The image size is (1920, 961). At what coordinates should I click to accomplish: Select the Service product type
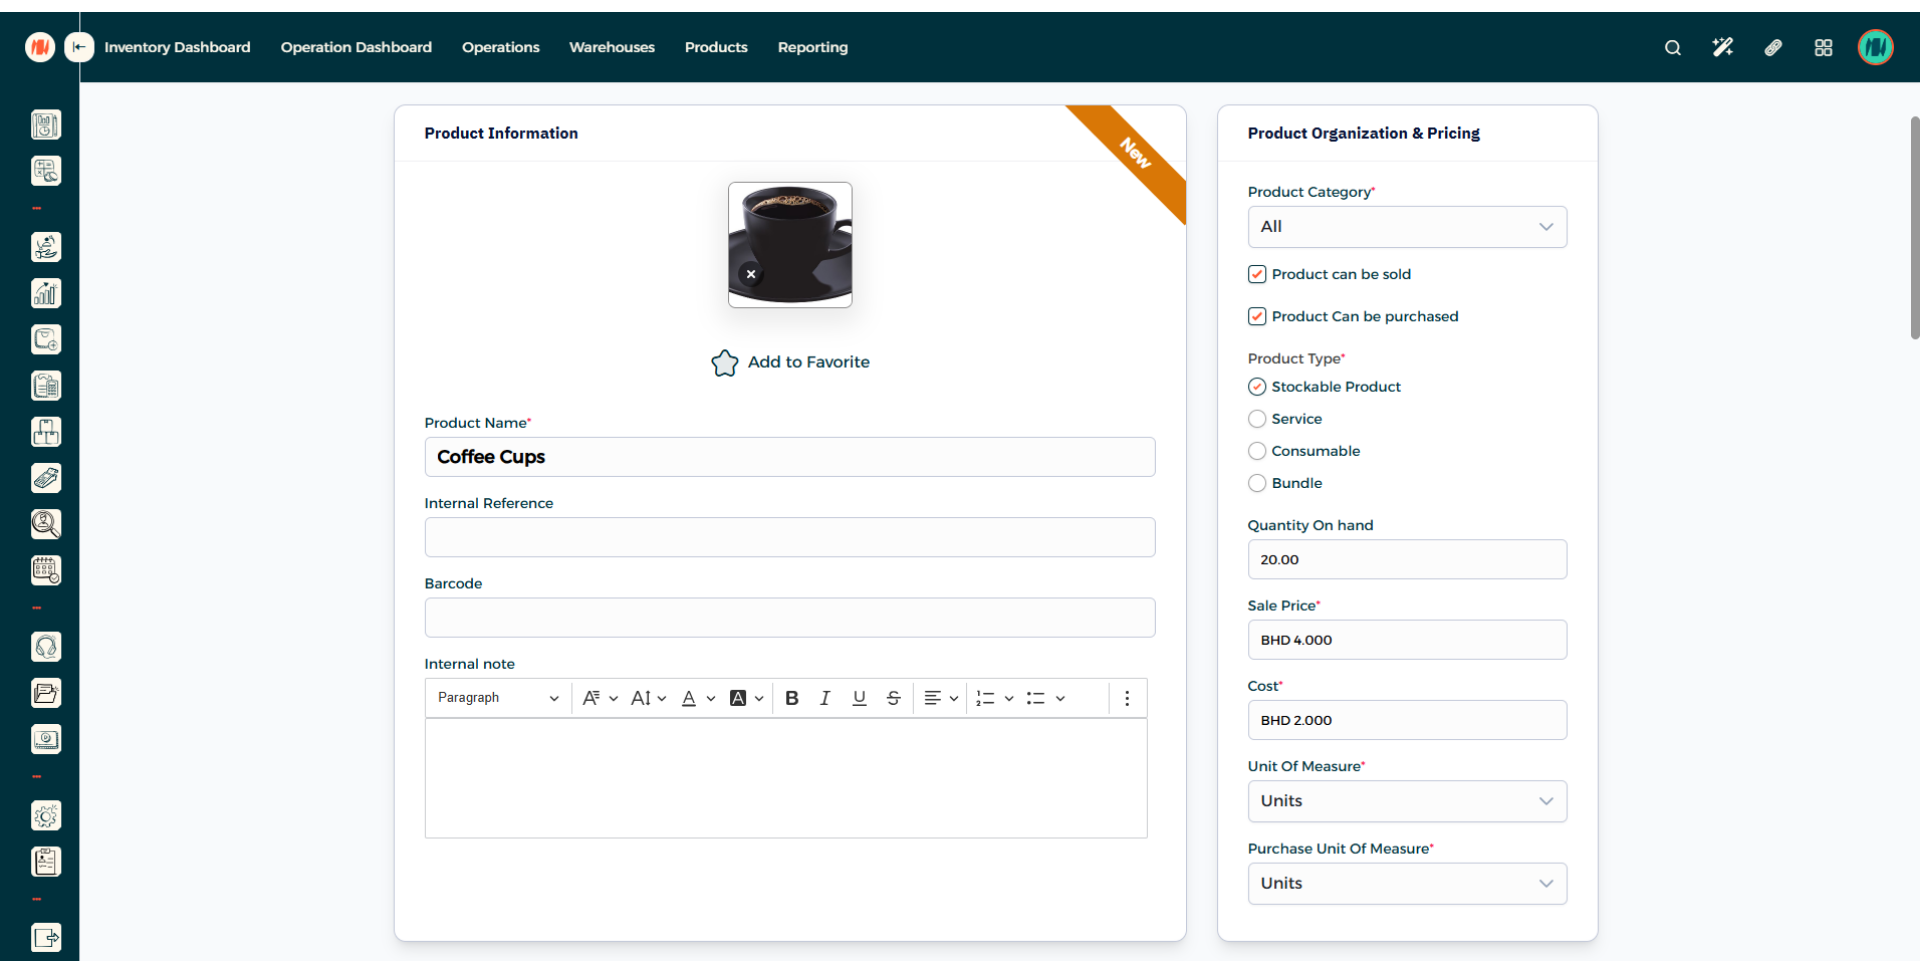[1257, 419]
